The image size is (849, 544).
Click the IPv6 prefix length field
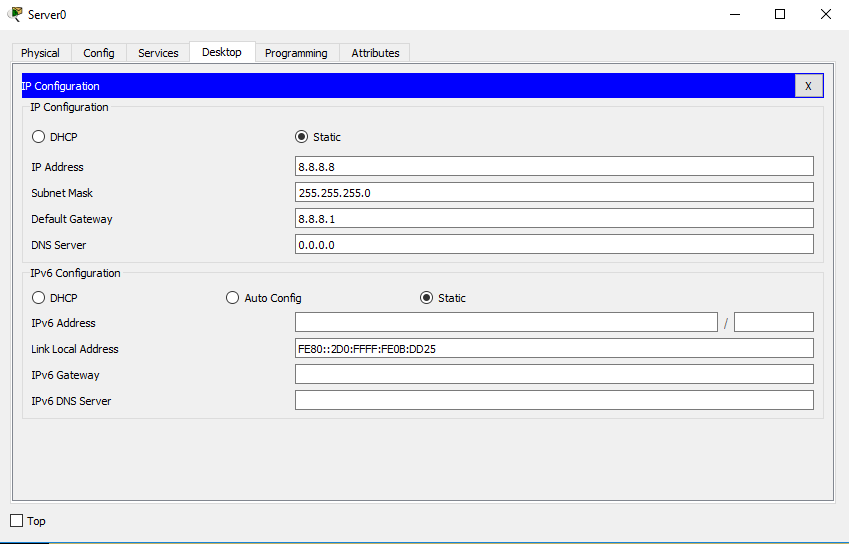click(774, 322)
